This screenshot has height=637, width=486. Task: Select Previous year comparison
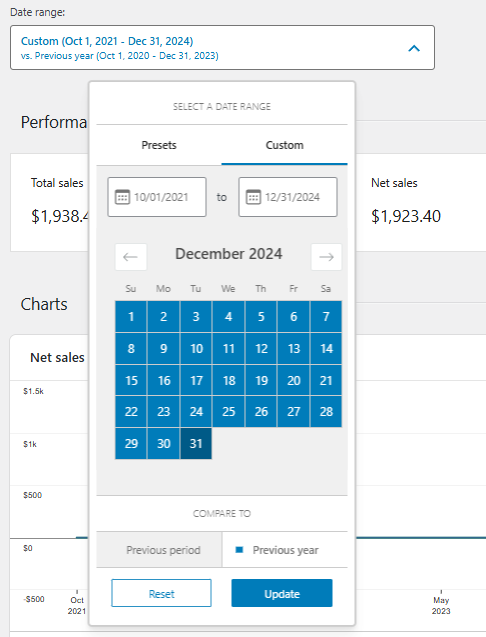tap(285, 550)
